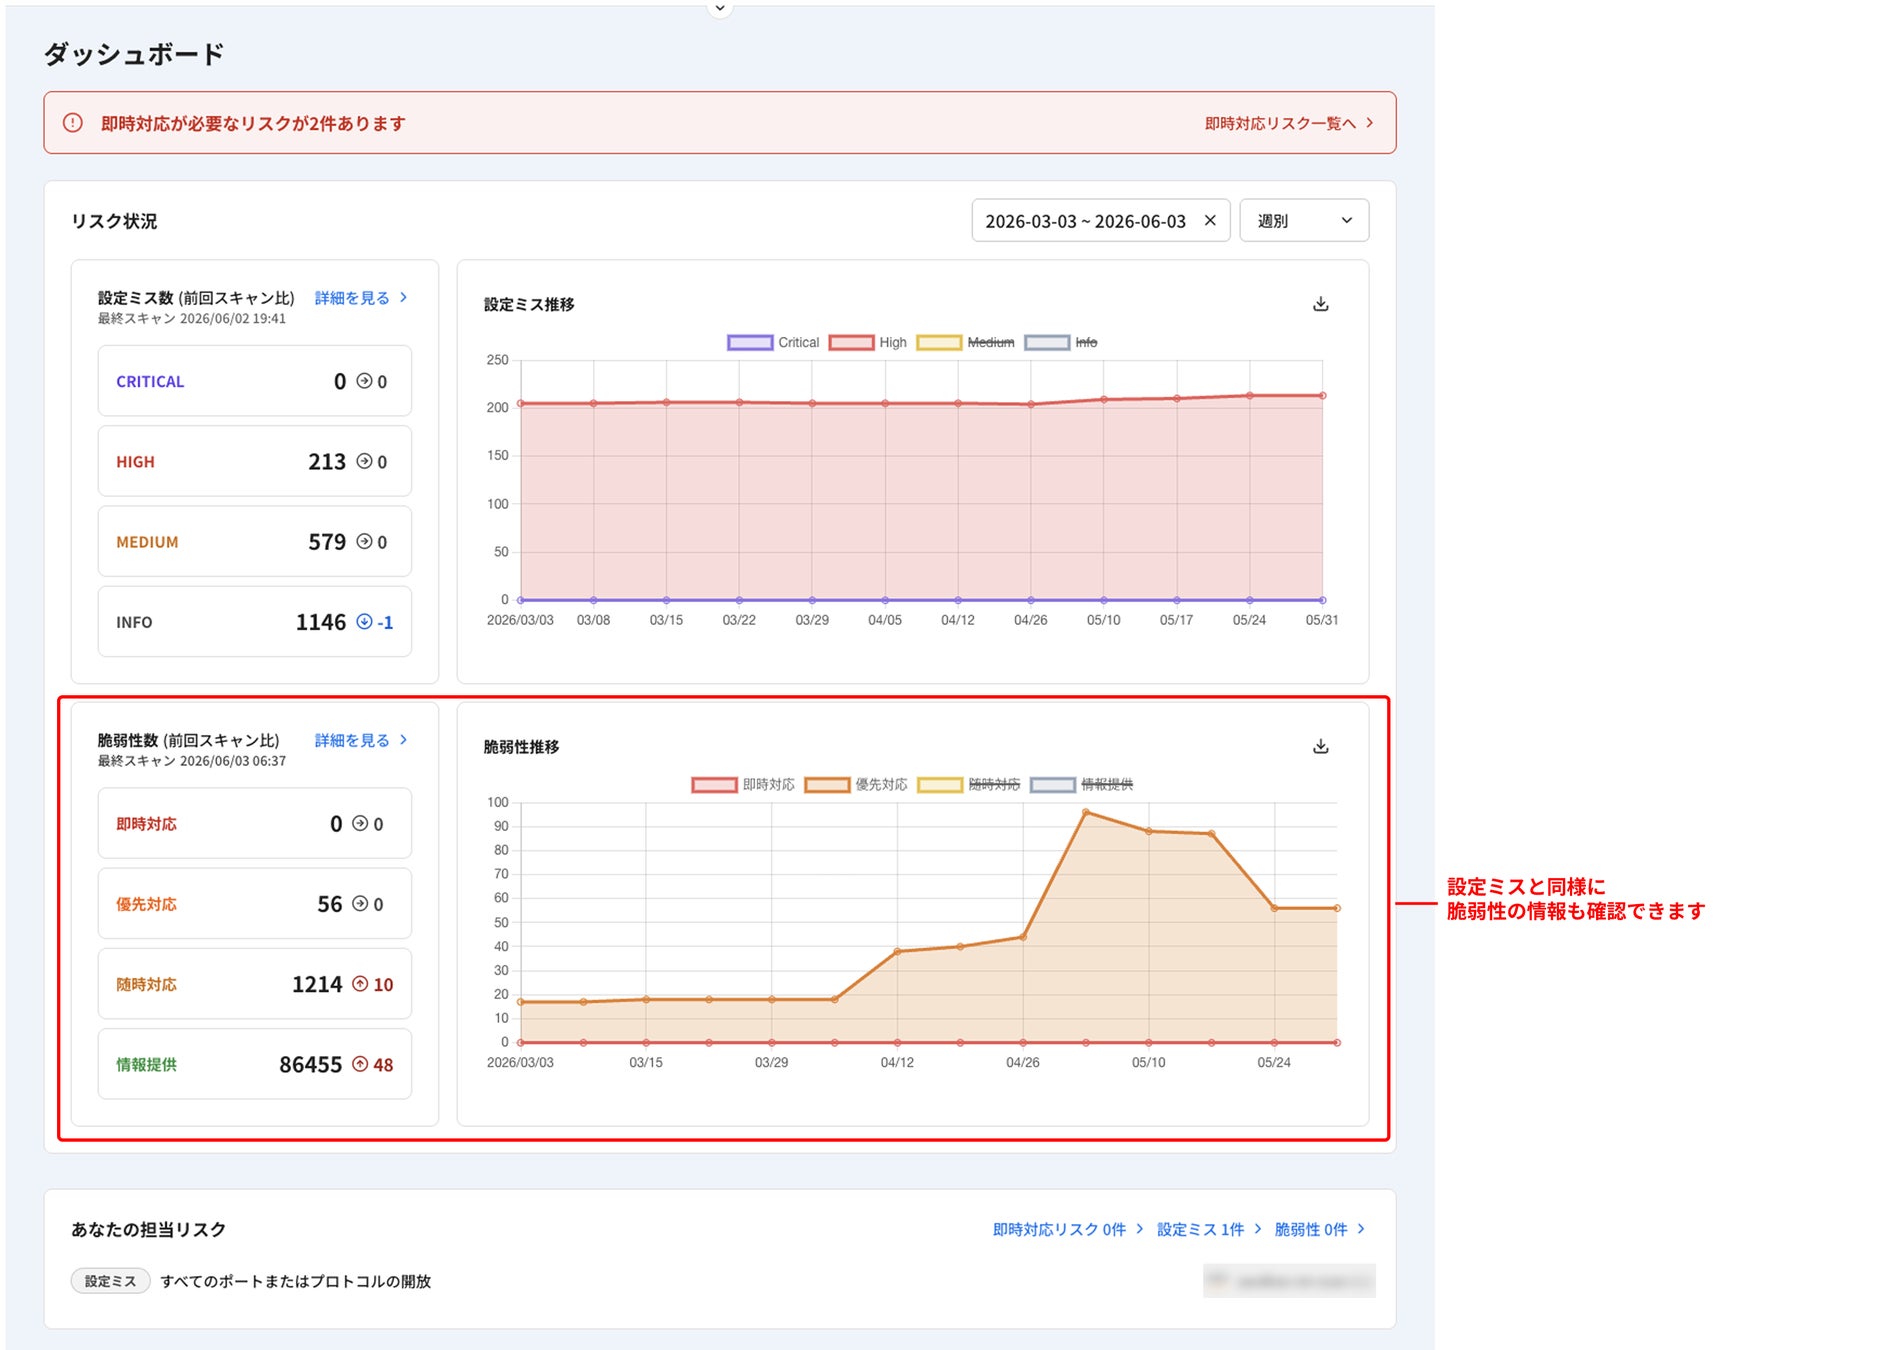The width and height of the screenshot is (1878, 1350).
Task: Enable the 随時対応 legend series
Action: pos(969,784)
